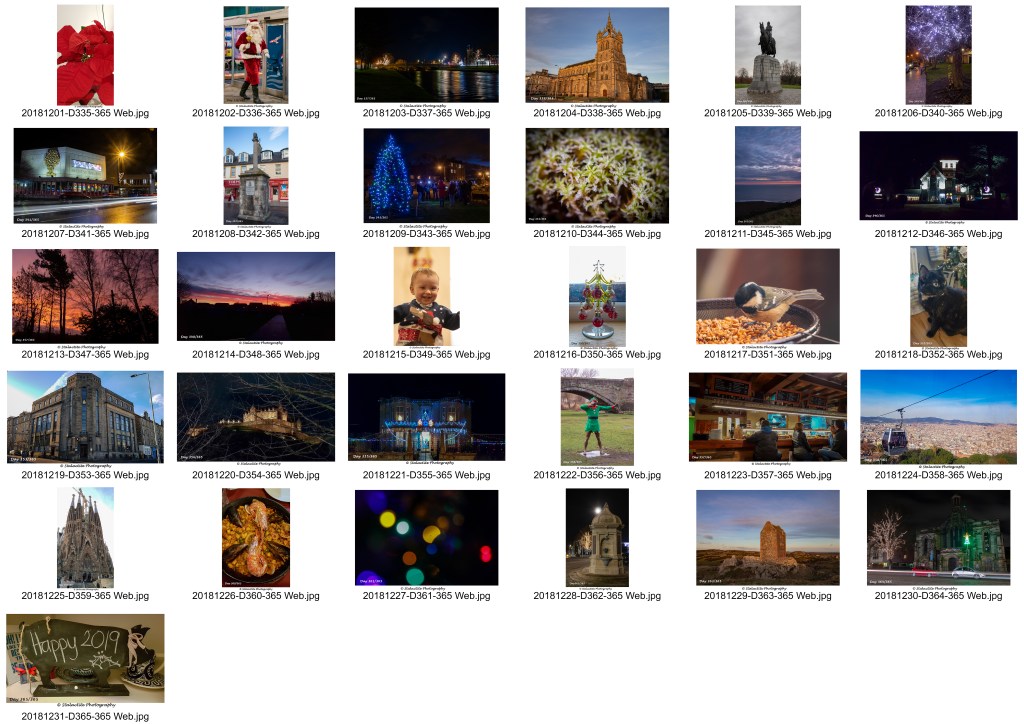Select the colorful bokeh lights photo

(x=426, y=537)
